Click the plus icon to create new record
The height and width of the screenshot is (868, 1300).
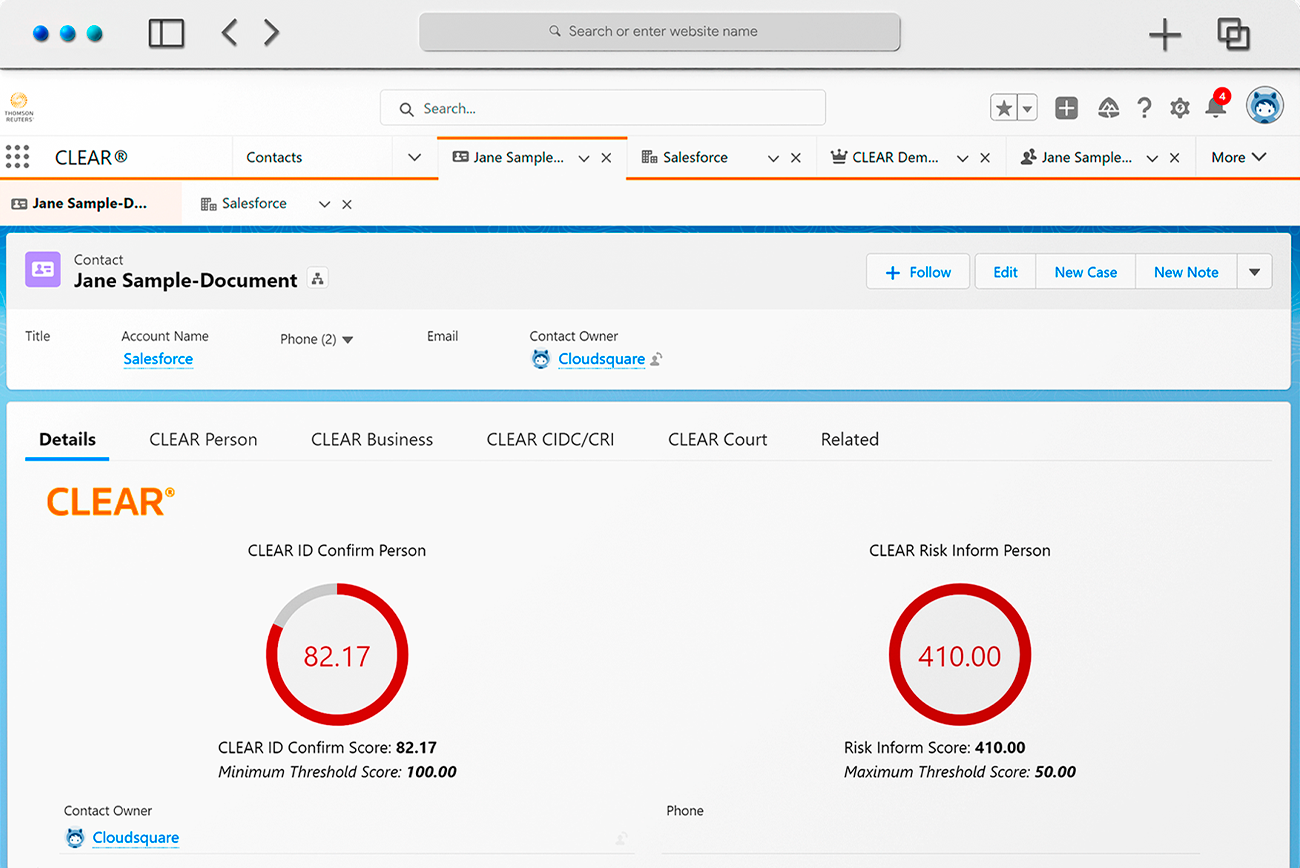(1066, 107)
